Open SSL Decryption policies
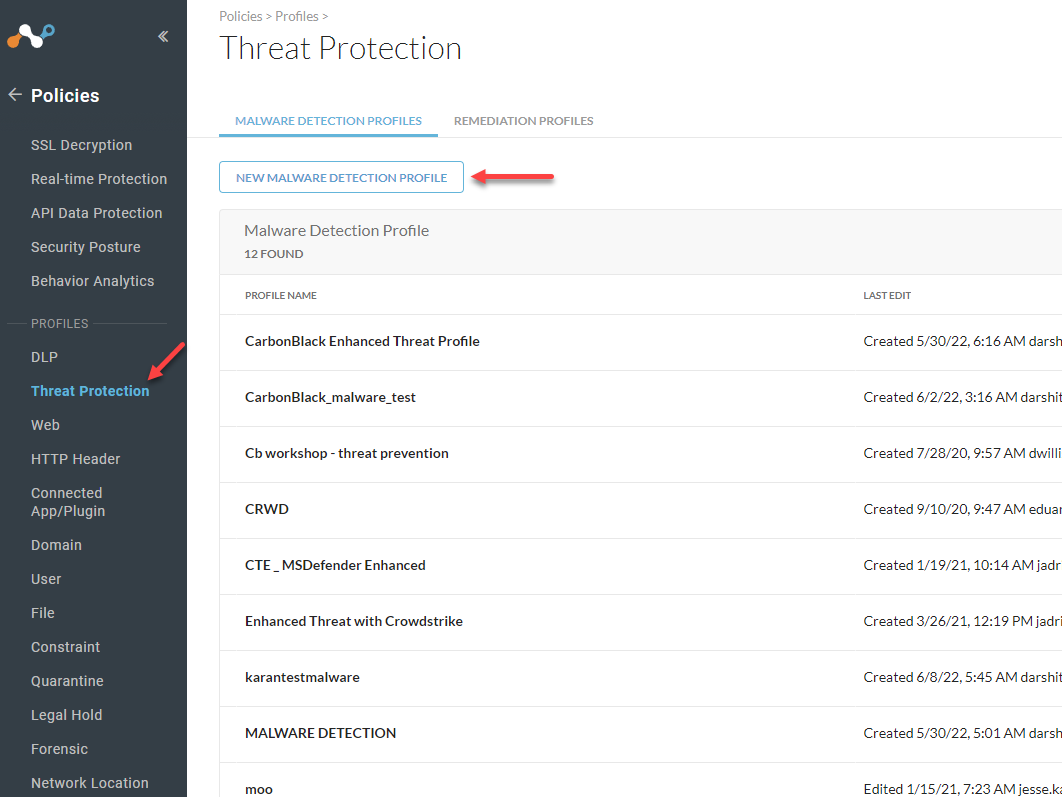Viewport: 1062px width, 797px height. (81, 145)
